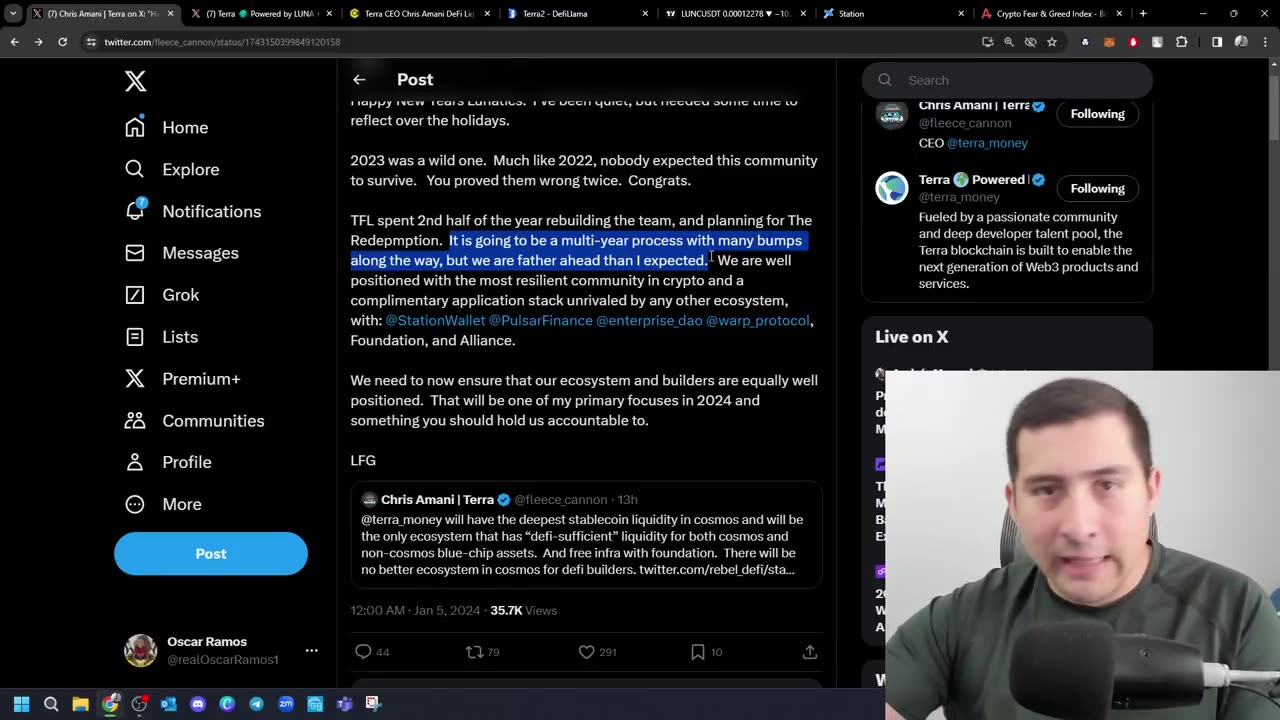Open Discord from the taskbar
This screenshot has width=1280, height=720.
(x=197, y=704)
